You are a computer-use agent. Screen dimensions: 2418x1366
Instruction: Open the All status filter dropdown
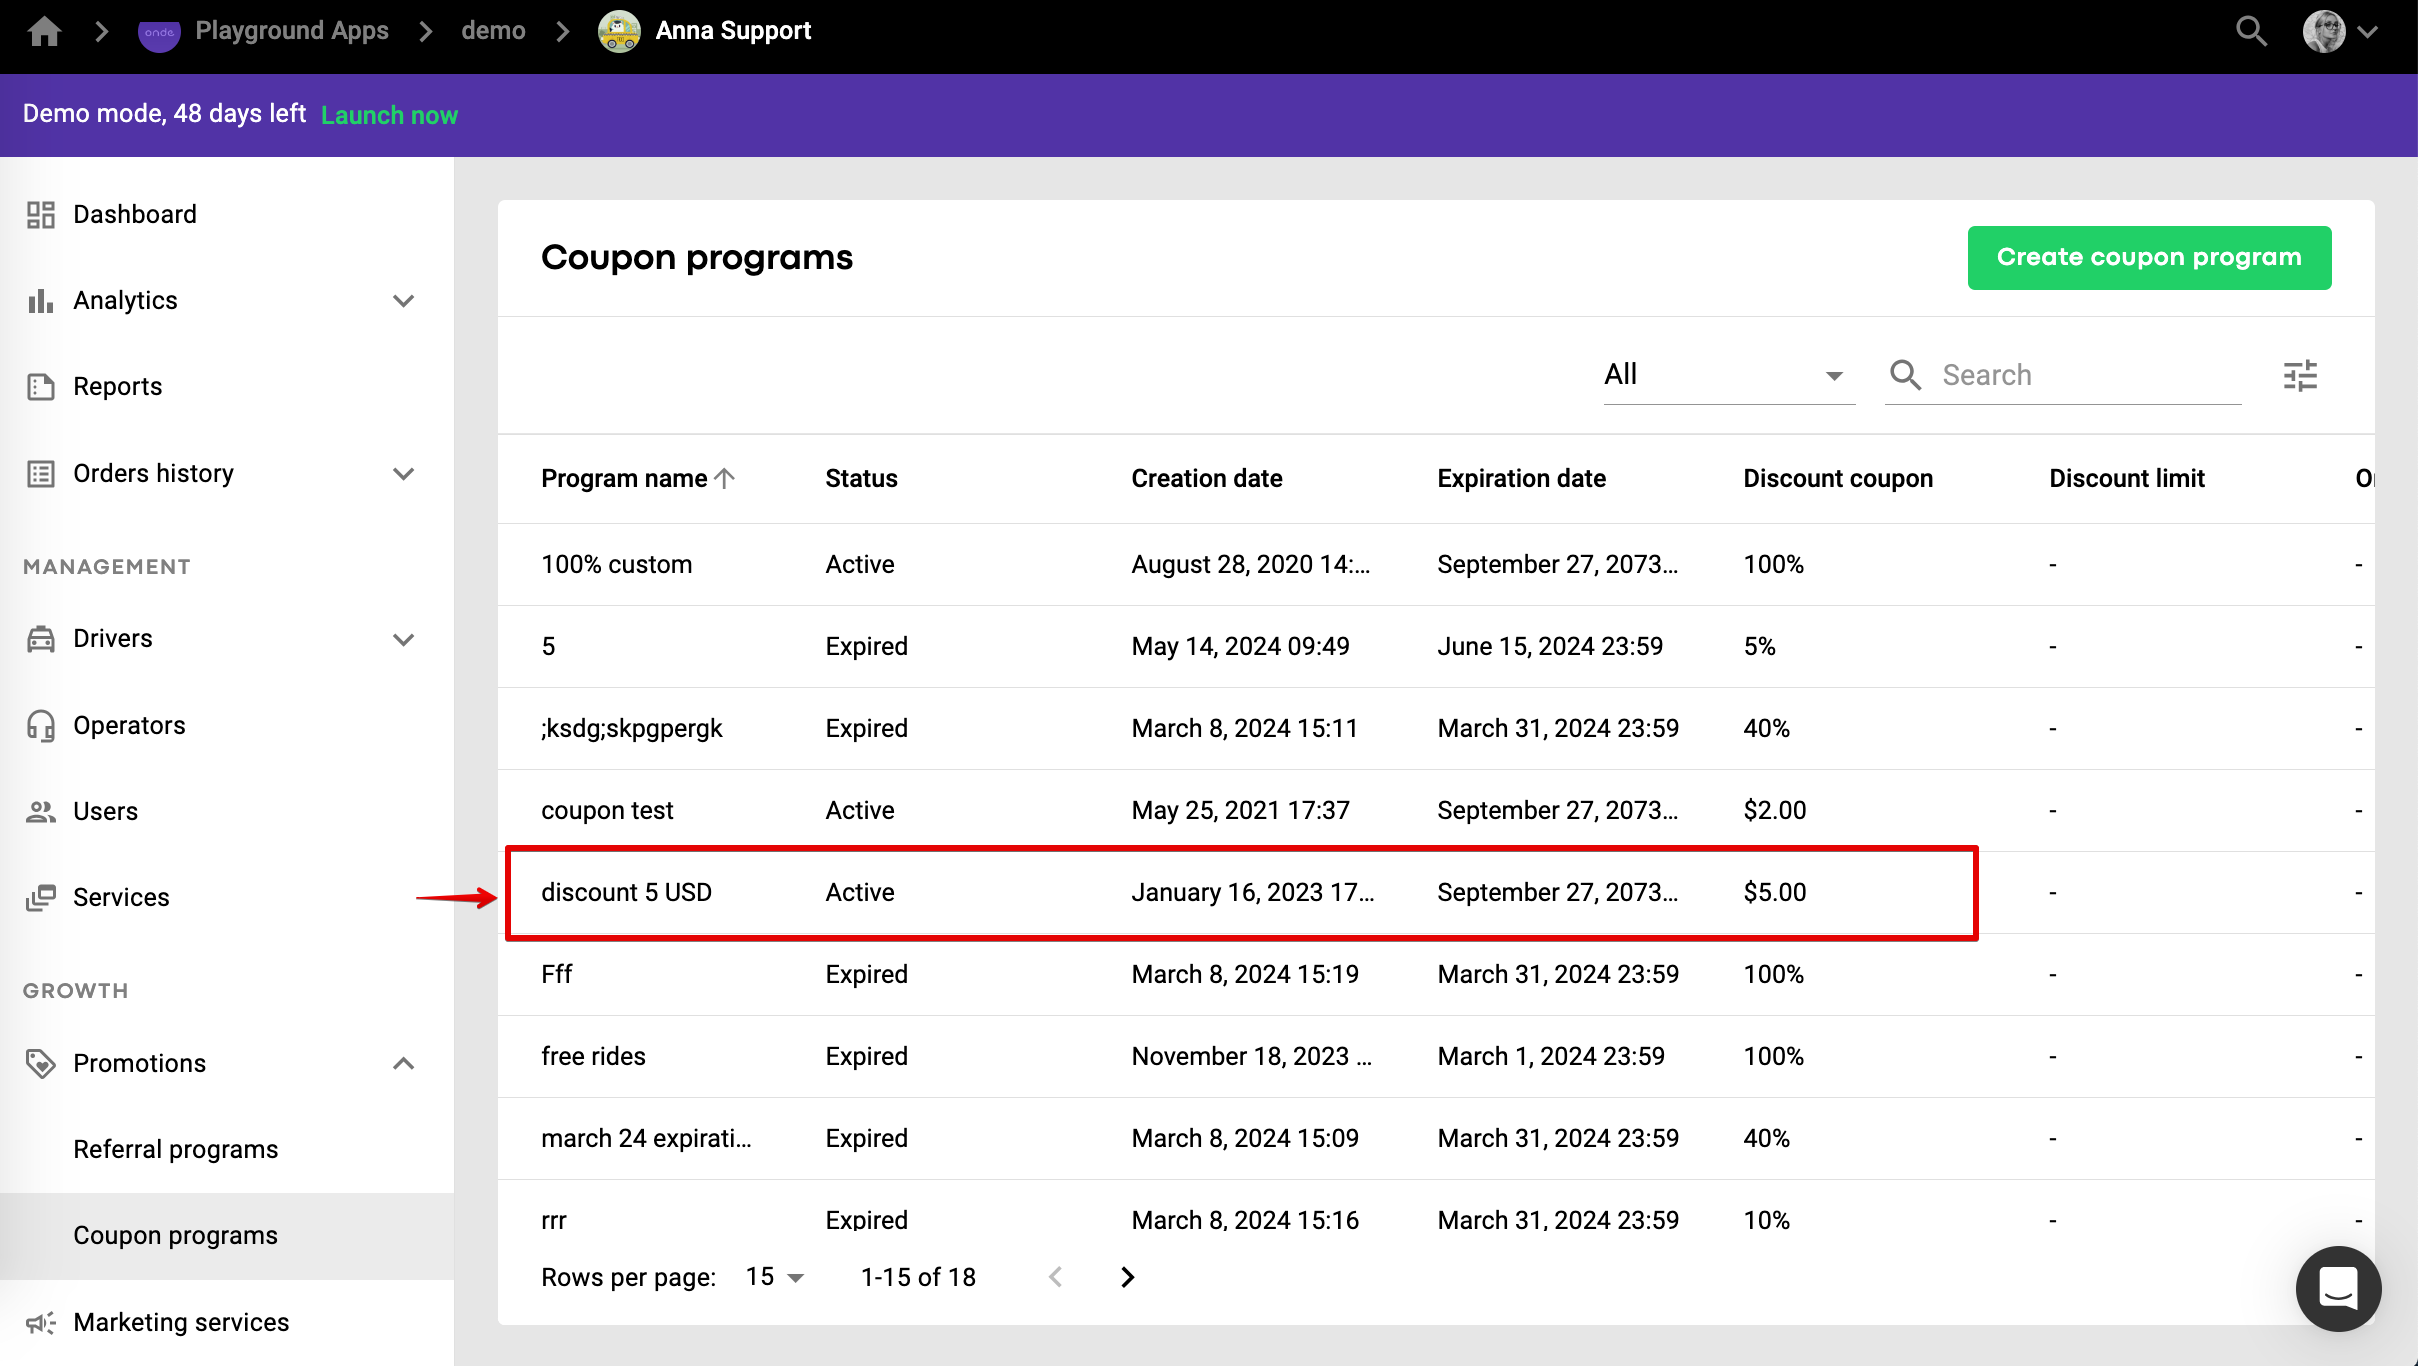[x=1728, y=376]
